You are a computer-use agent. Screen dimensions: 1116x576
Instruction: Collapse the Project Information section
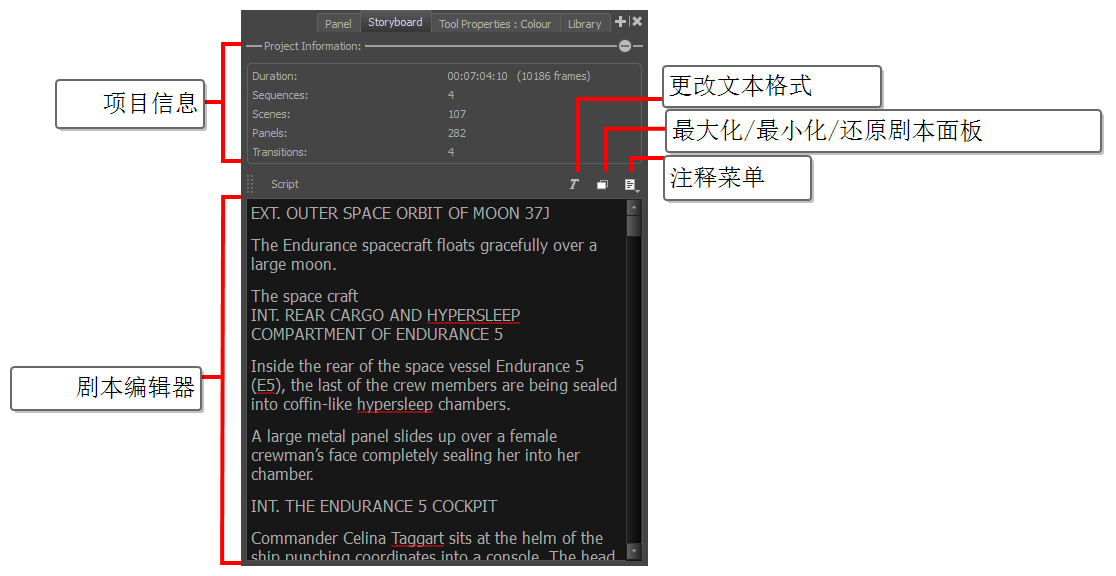click(x=625, y=46)
